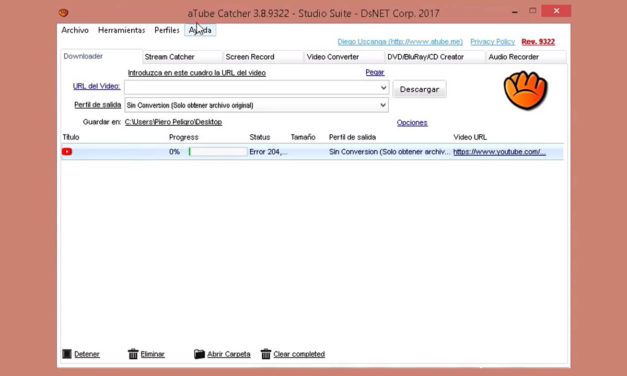
Task: Click the Guardar en desktop path link
Action: [x=173, y=122]
